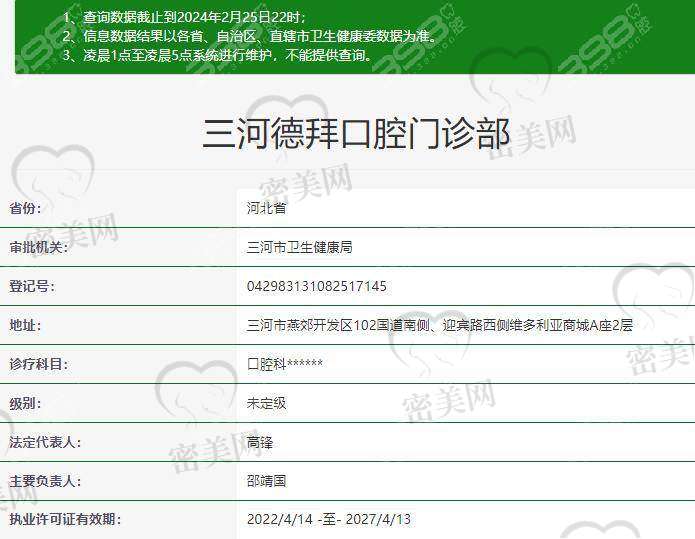Click the 诊疗科目 row label
This screenshot has width=695, height=539.
(39, 364)
